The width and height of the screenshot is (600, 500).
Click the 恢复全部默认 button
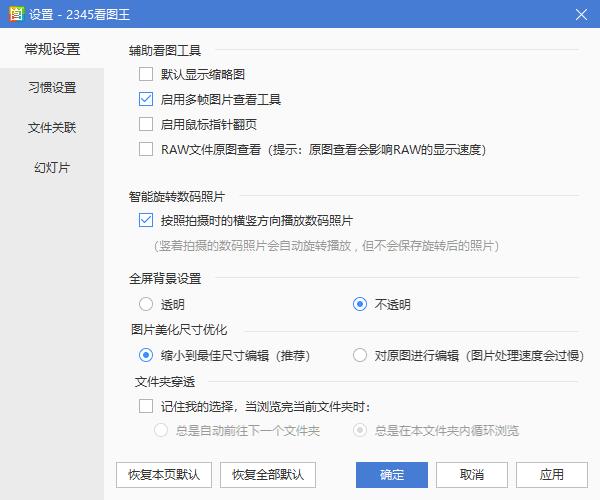(268, 475)
